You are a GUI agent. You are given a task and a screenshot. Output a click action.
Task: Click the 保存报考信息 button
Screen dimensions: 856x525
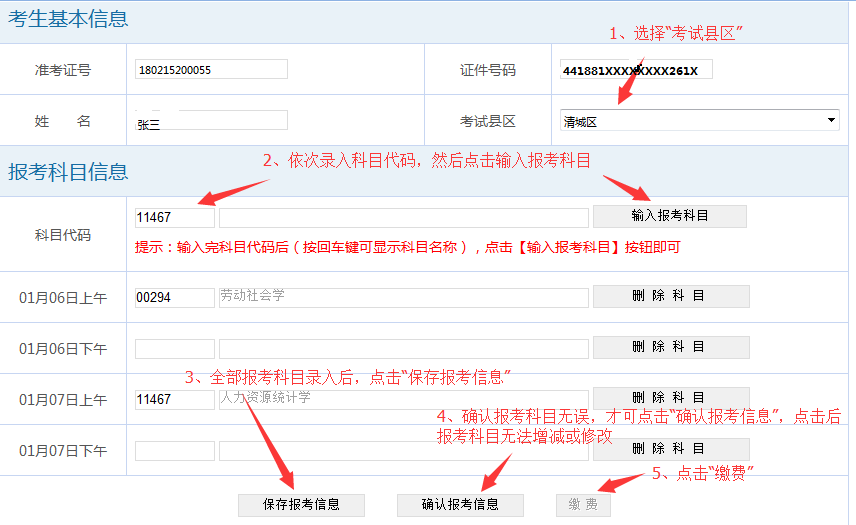[x=301, y=505]
